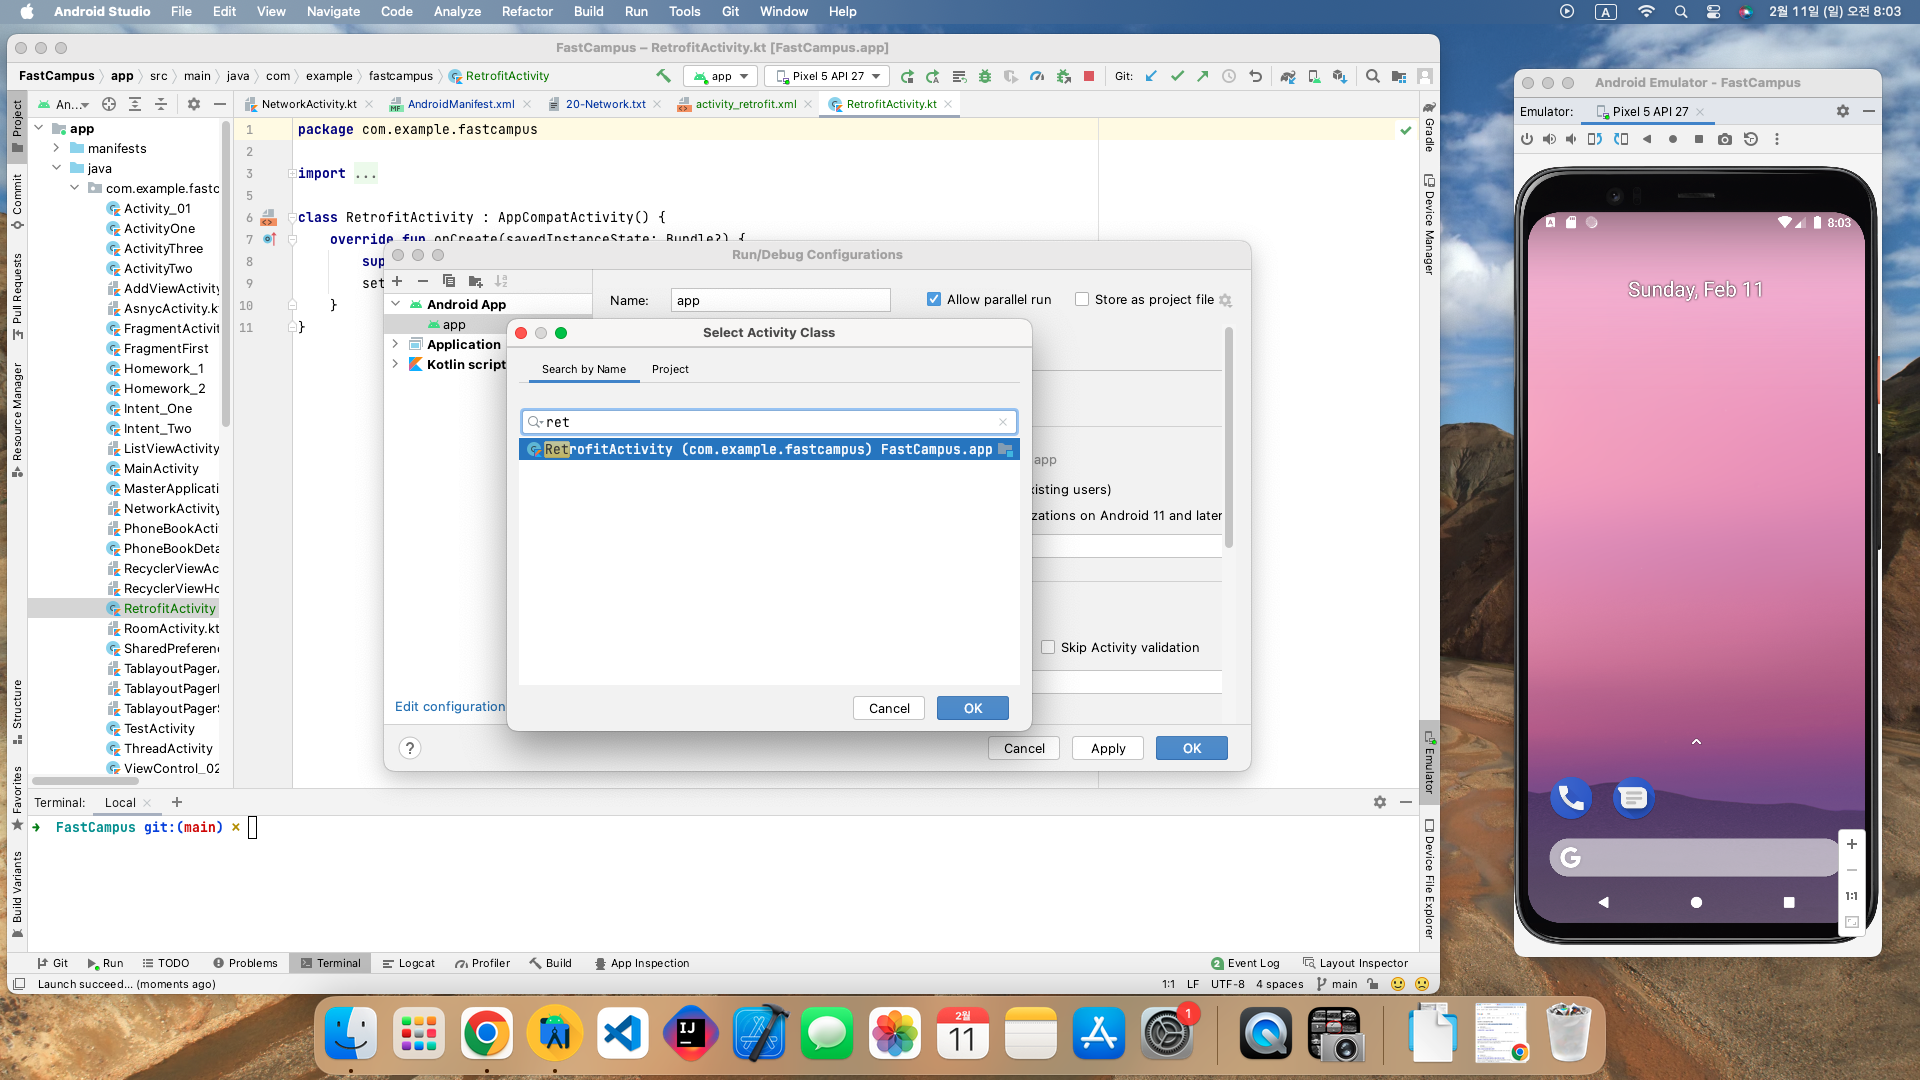Click OK in Select Activity Class dialog
This screenshot has height=1080, width=1920.
[972, 708]
